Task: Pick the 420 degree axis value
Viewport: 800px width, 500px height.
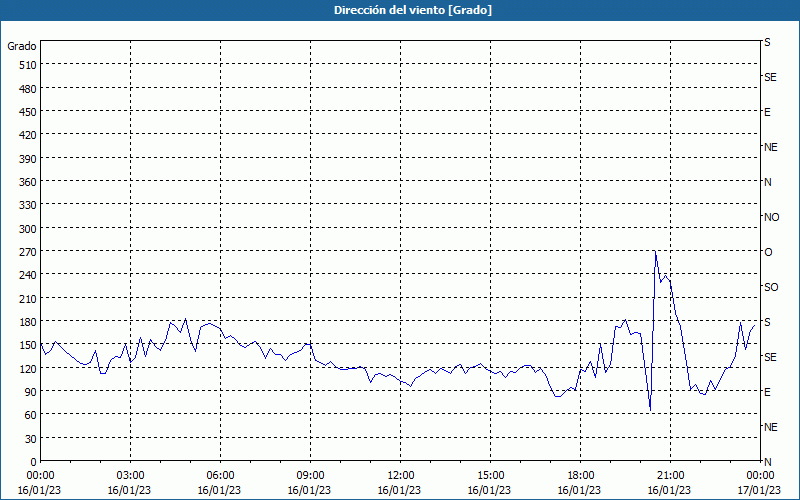Action: pos(29,135)
